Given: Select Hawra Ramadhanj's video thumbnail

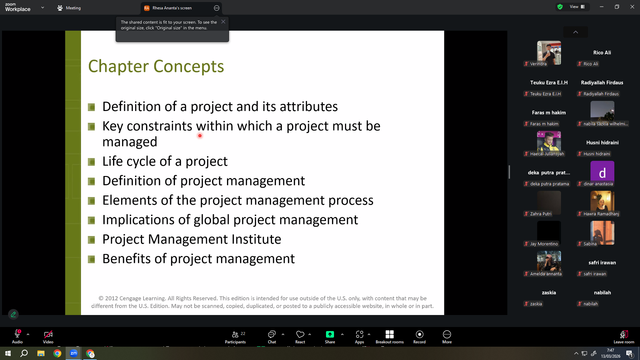Looking at the screenshot, I should (602, 203).
